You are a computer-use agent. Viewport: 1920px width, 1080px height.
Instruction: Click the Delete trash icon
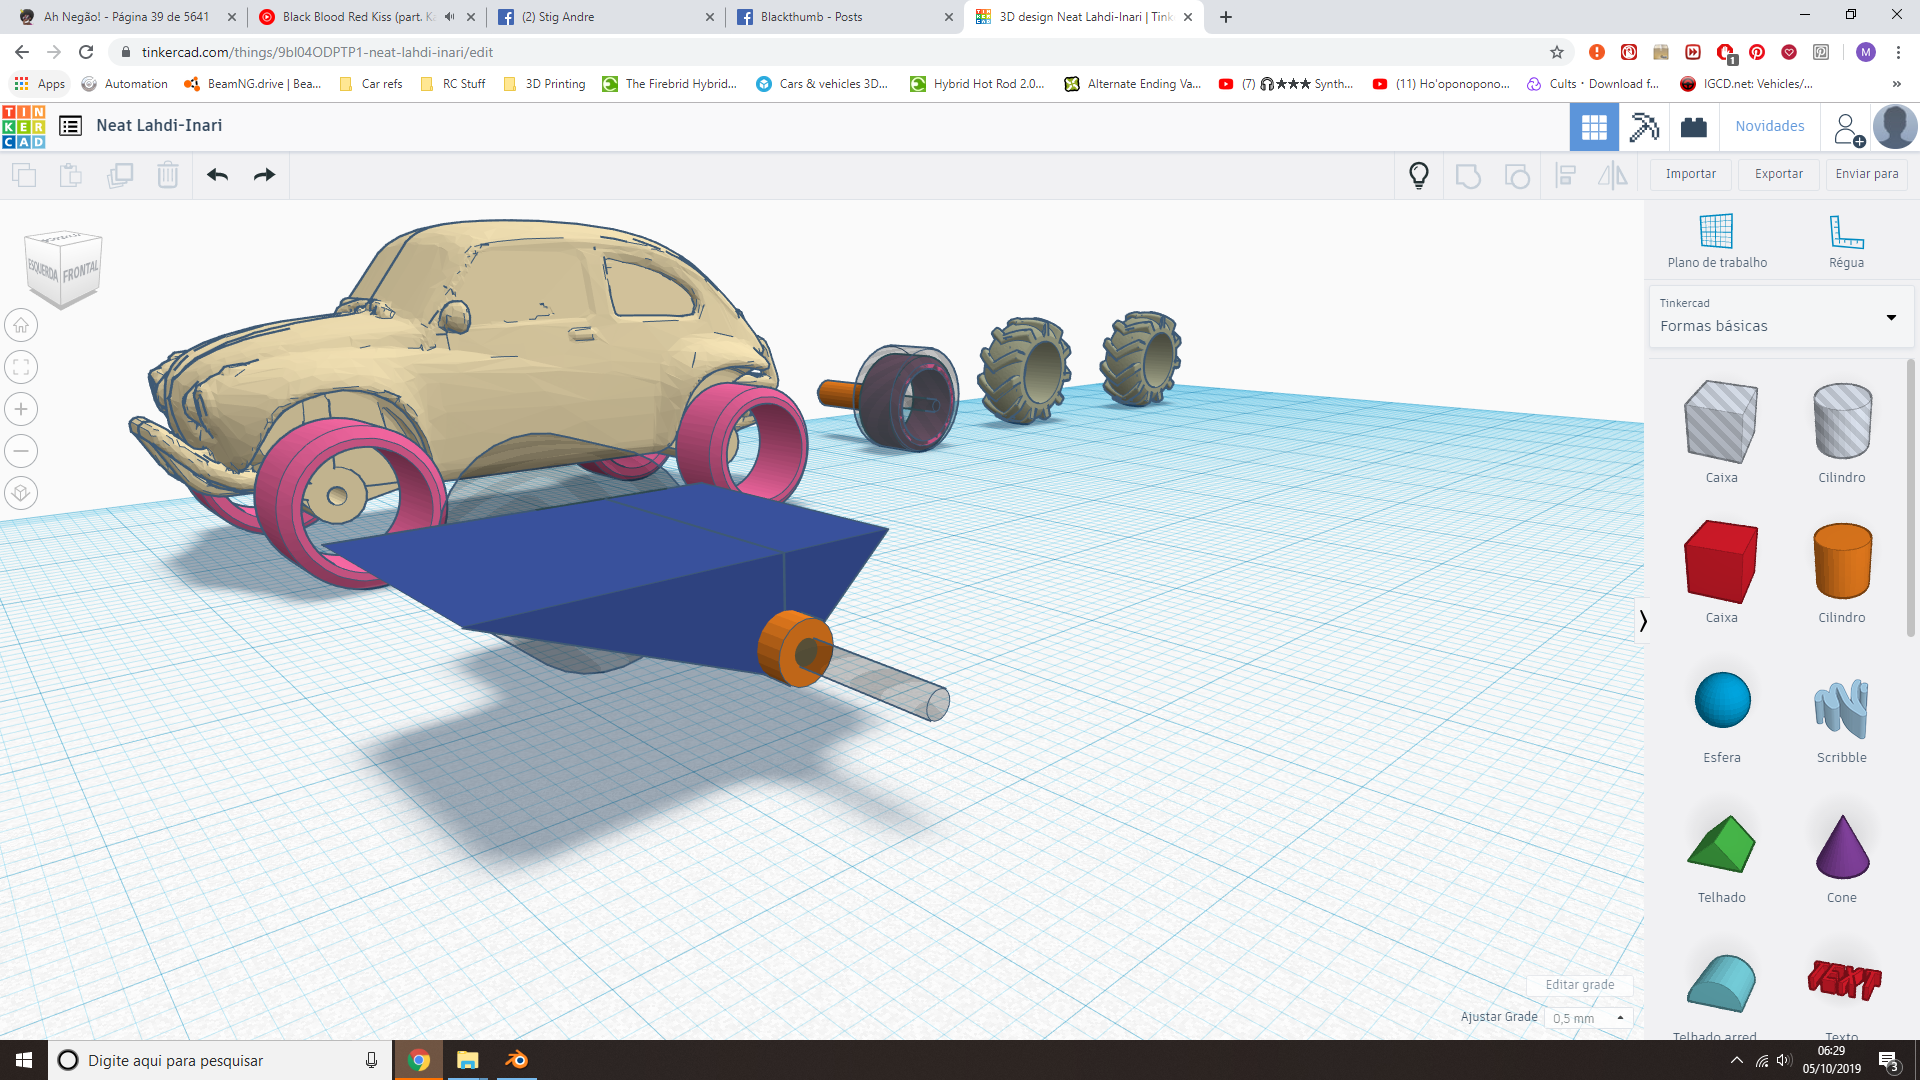[168, 176]
